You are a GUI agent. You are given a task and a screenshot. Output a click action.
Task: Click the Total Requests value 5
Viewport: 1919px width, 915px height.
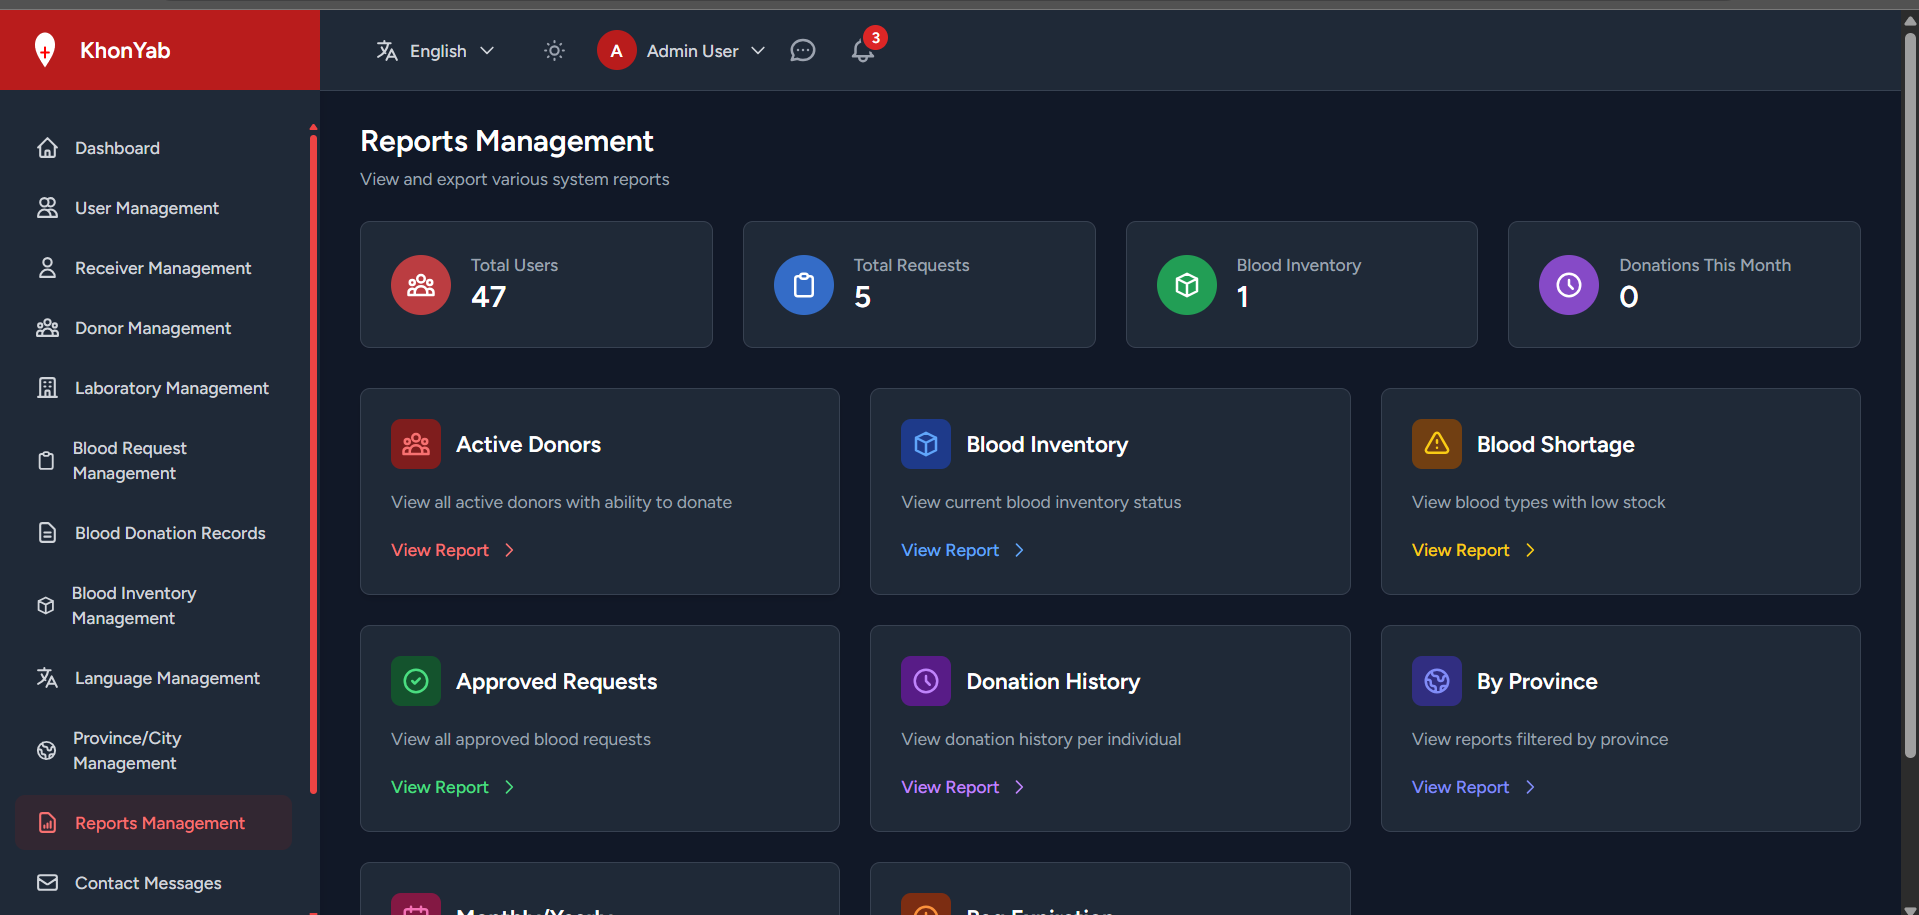(x=862, y=297)
